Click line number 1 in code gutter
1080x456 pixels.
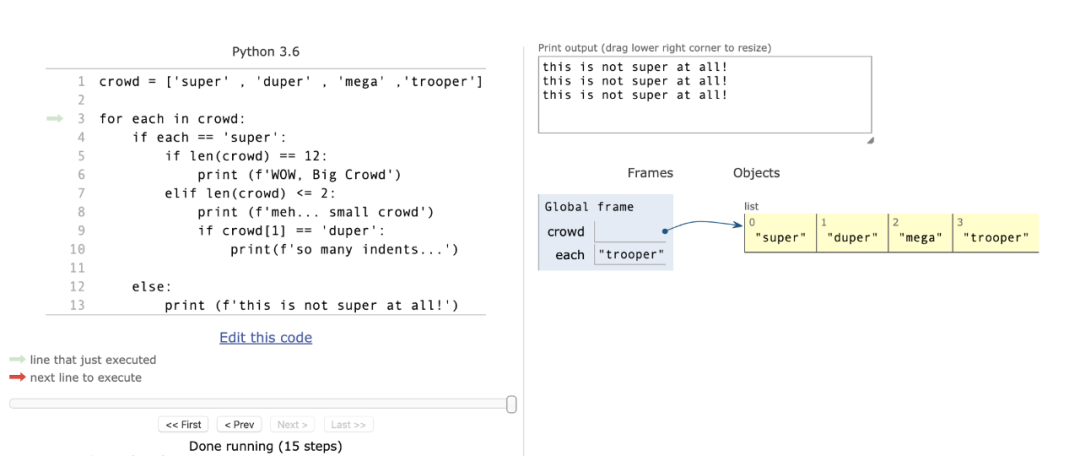click(80, 81)
